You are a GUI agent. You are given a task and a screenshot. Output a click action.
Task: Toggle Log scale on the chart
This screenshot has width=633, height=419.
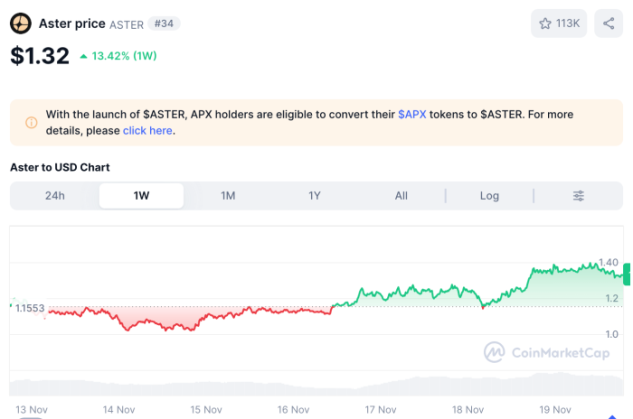(489, 196)
